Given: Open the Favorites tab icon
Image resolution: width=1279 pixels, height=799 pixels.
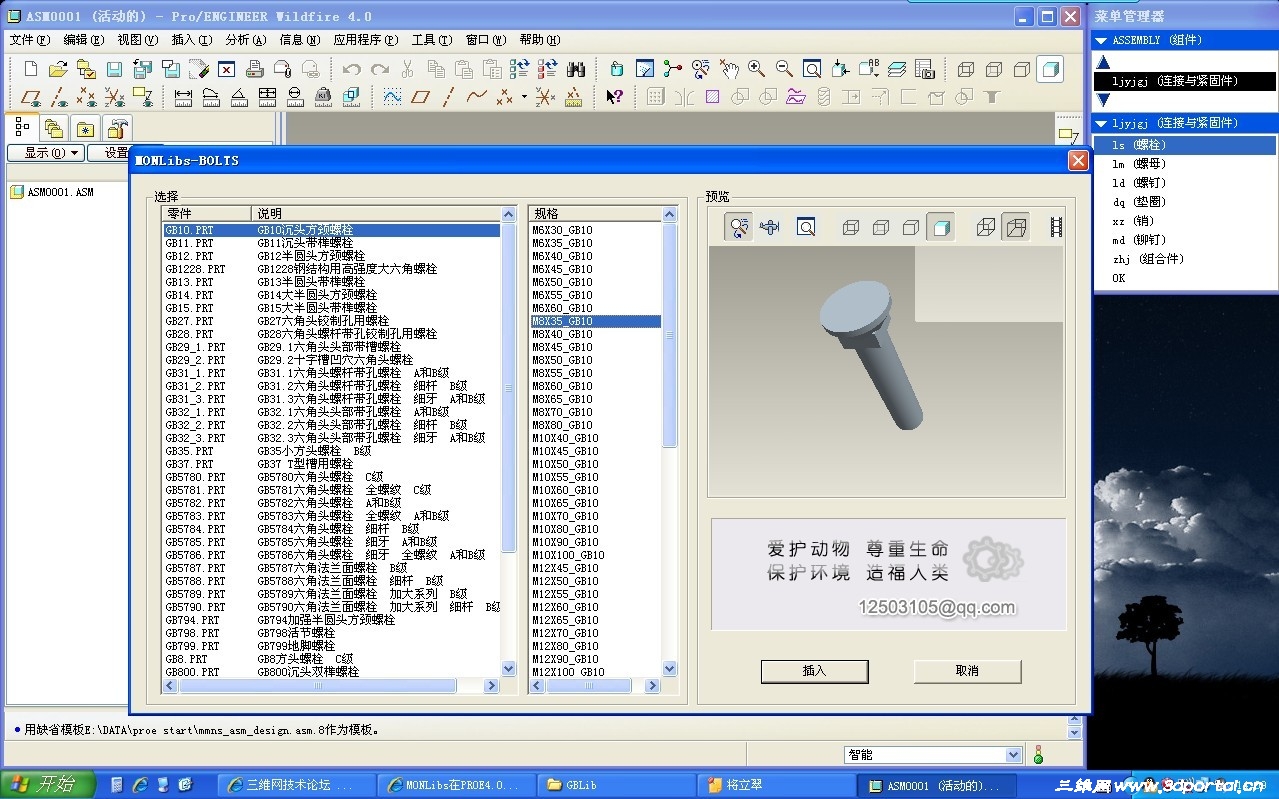Looking at the screenshot, I should [x=86, y=129].
